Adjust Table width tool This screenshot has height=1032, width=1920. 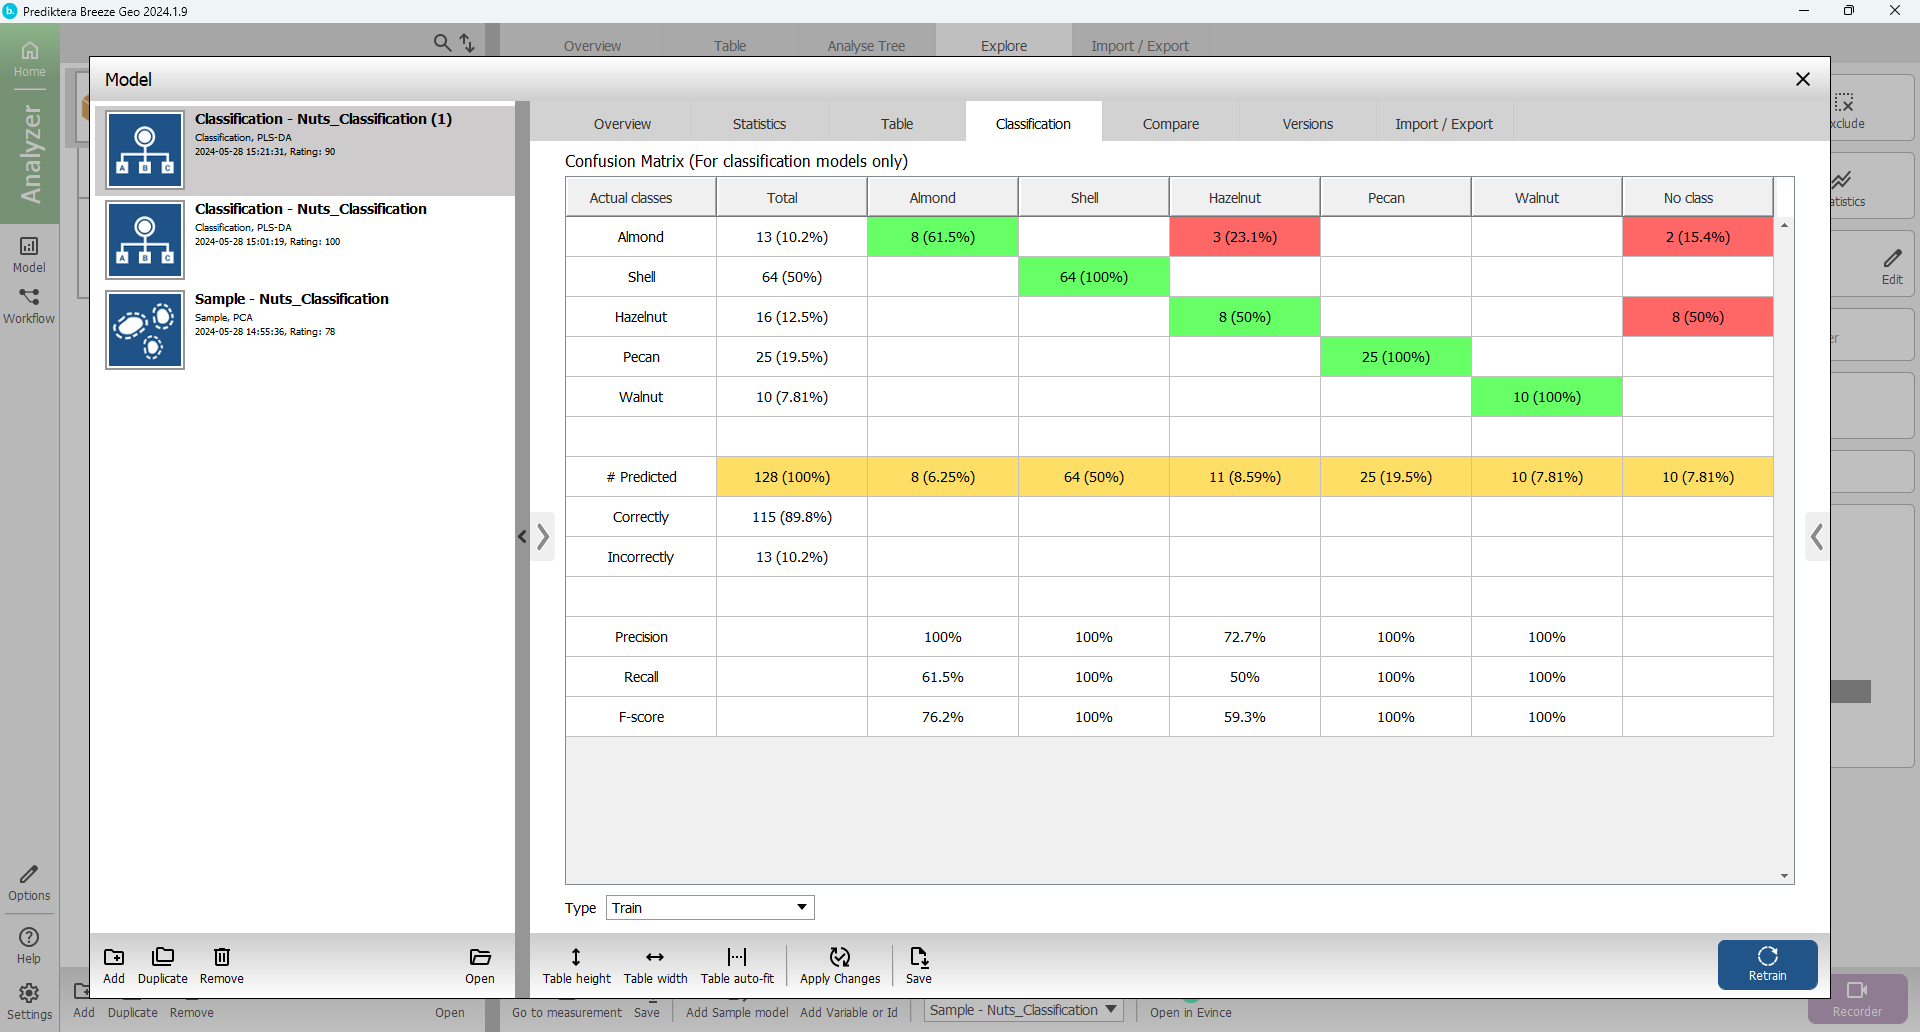(x=655, y=965)
